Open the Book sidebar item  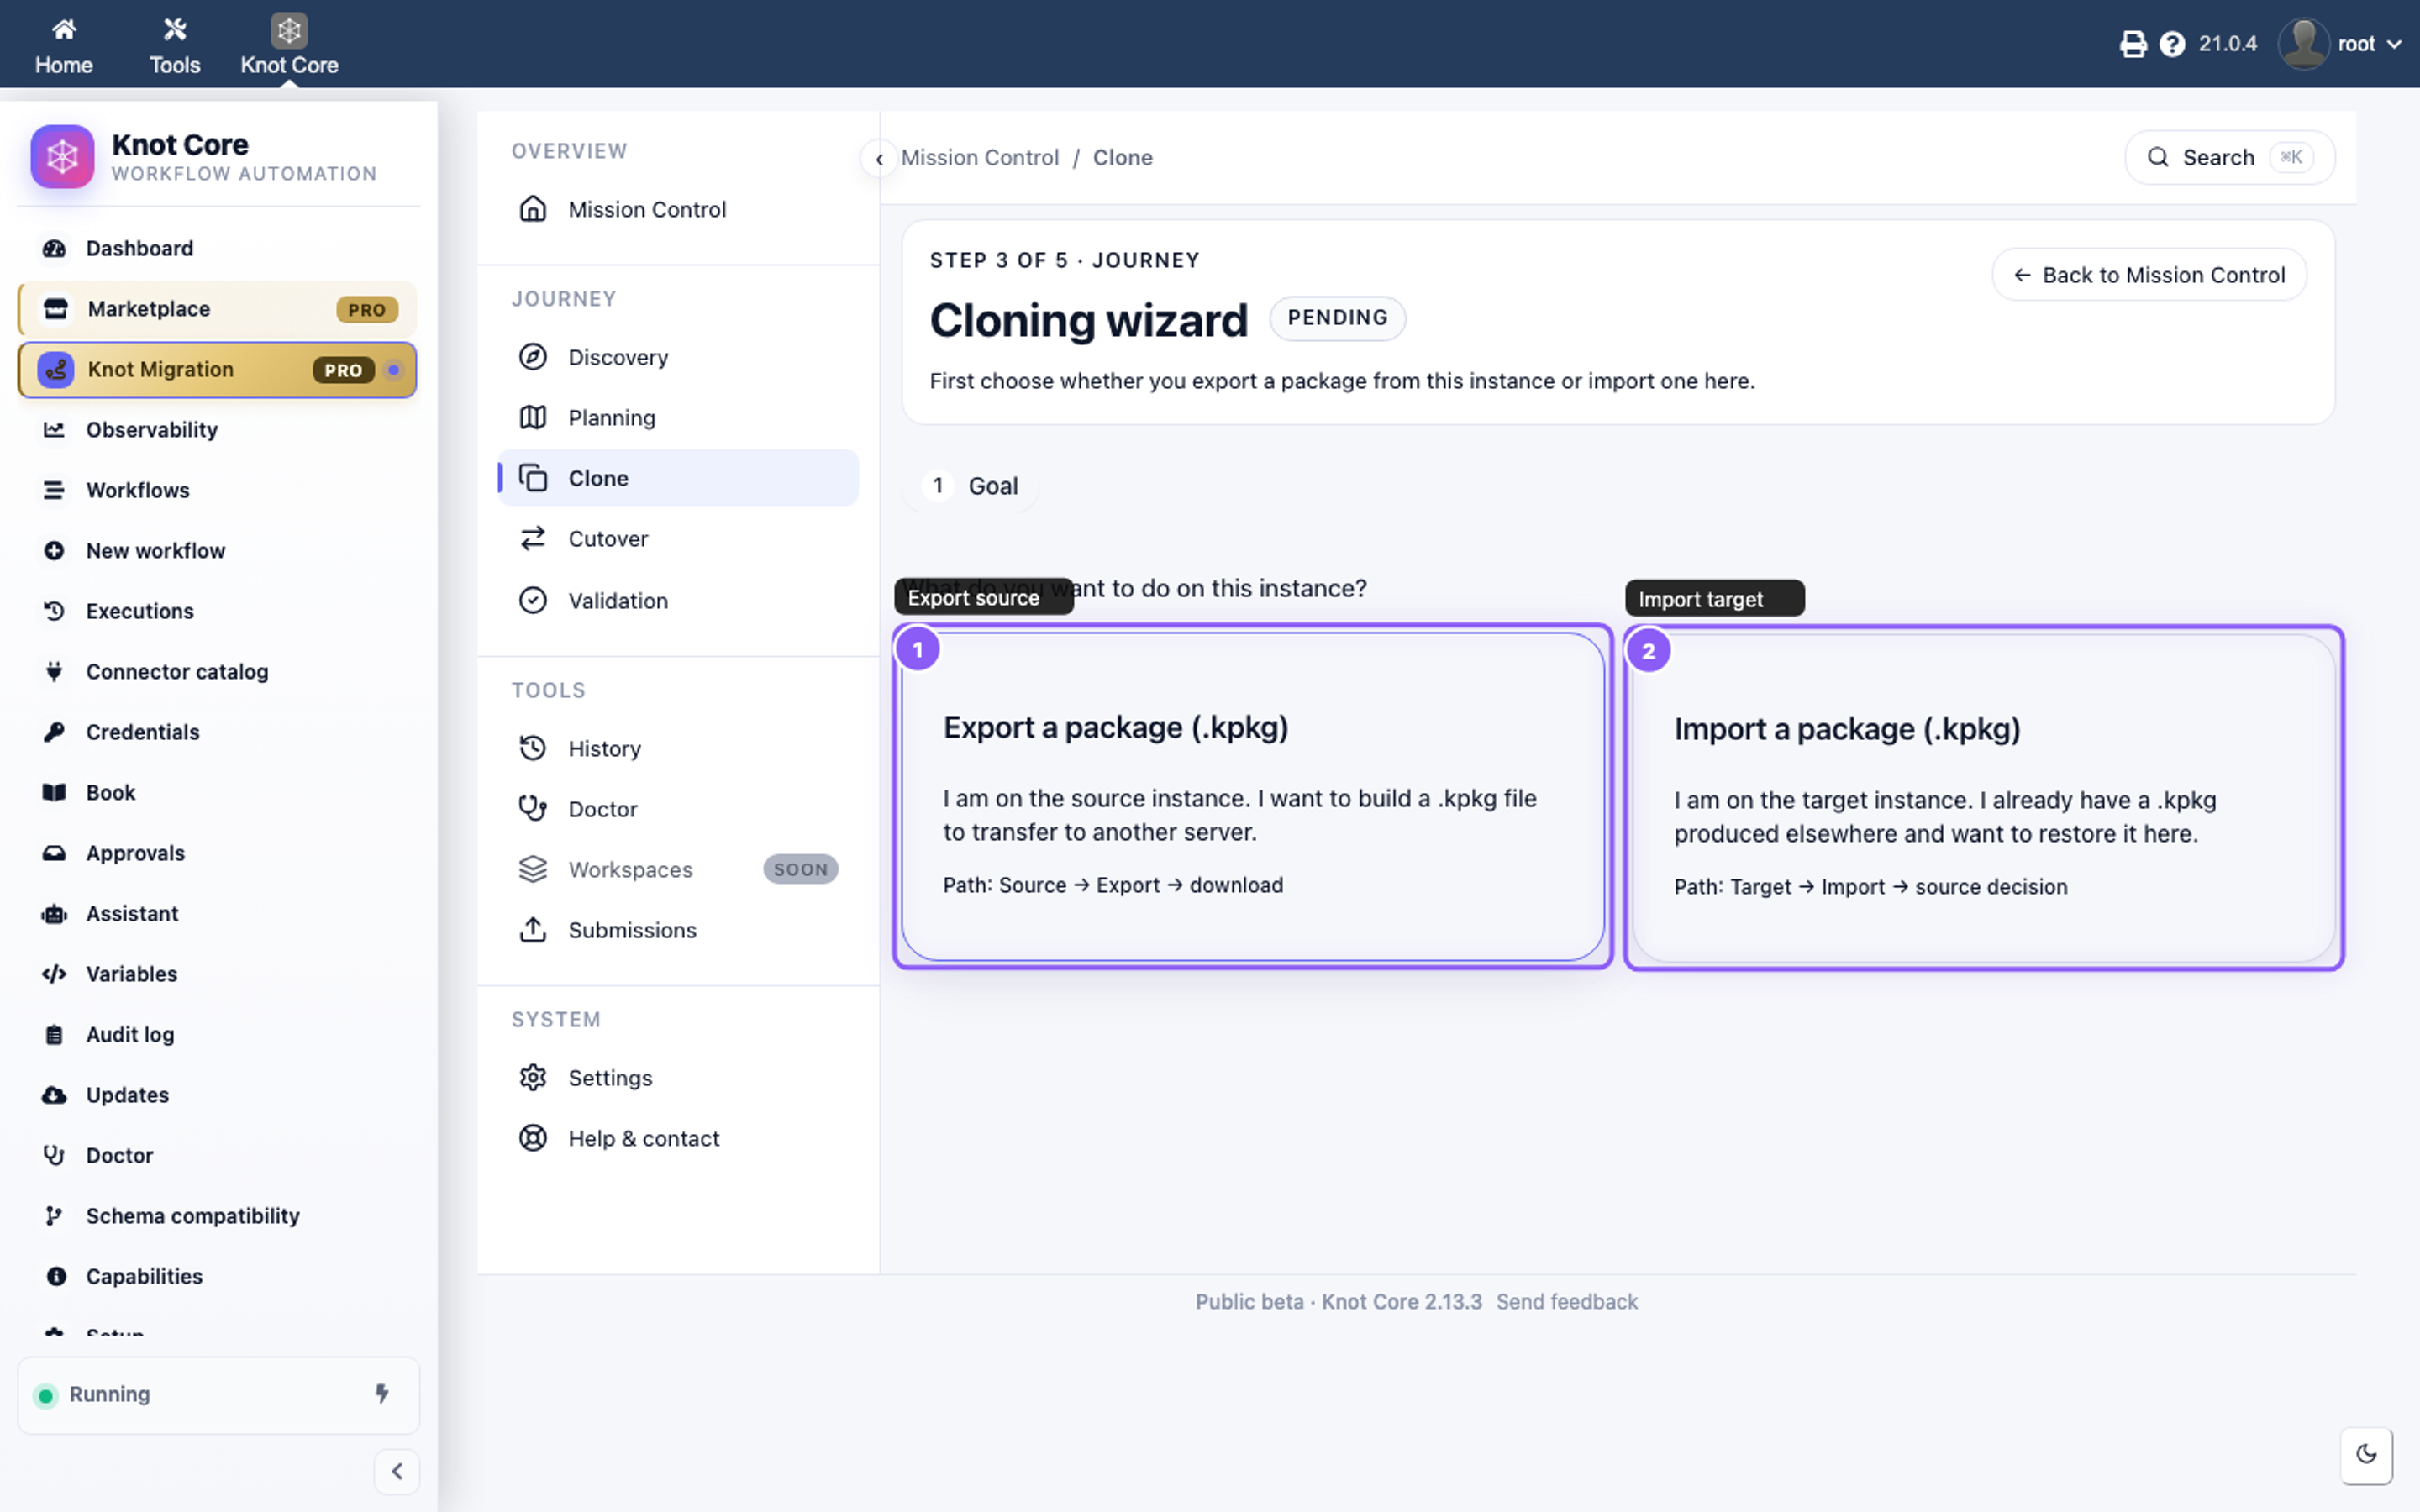click(218, 793)
